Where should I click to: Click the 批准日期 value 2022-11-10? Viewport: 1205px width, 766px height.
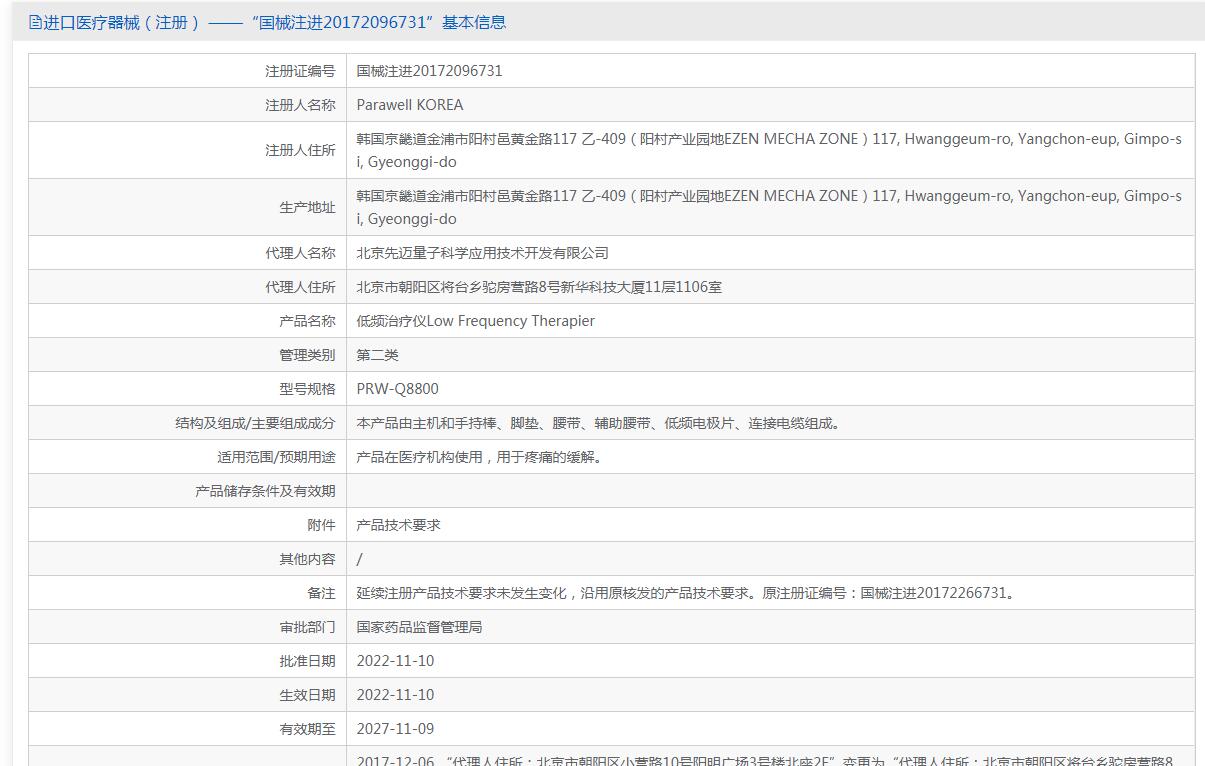click(395, 661)
